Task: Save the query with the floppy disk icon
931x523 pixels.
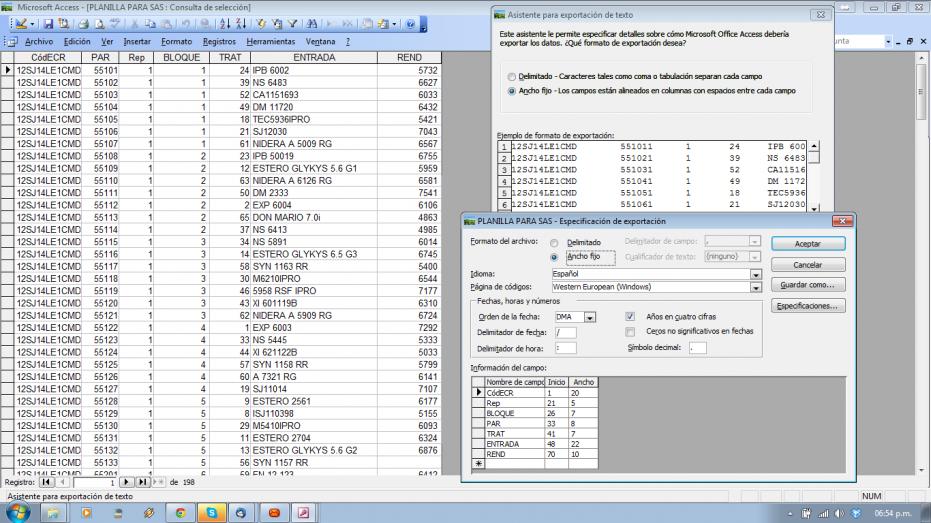Action: click(48, 24)
